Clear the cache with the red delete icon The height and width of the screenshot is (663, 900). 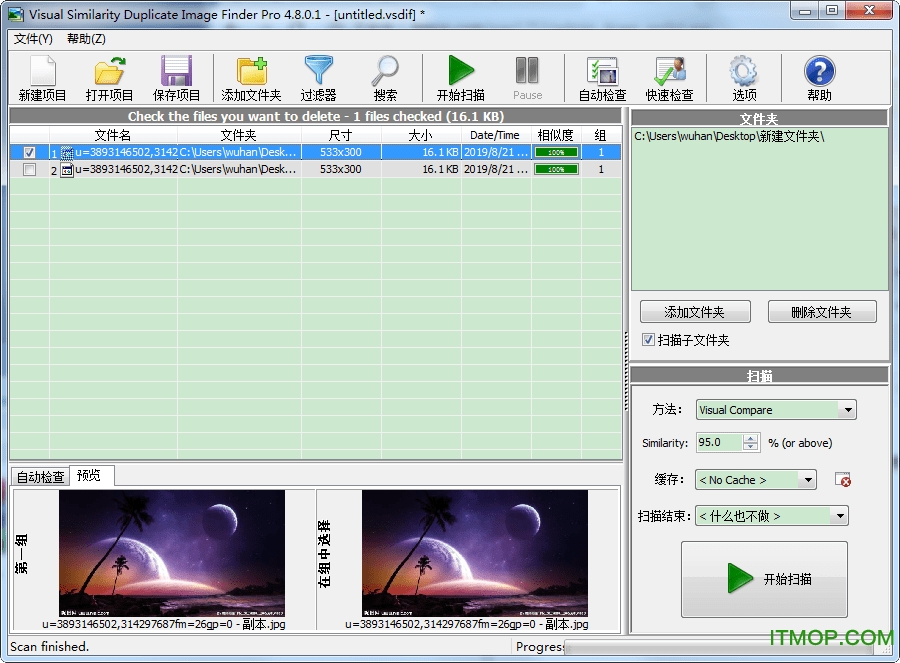click(x=843, y=480)
